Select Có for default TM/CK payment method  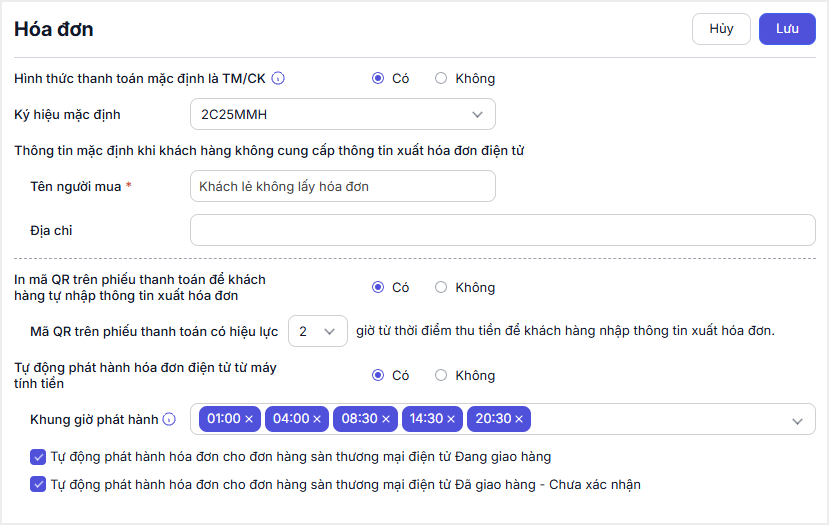coord(377,78)
